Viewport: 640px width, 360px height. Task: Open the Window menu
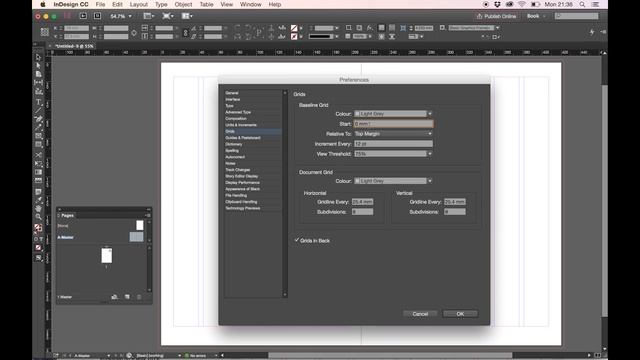click(x=250, y=4)
